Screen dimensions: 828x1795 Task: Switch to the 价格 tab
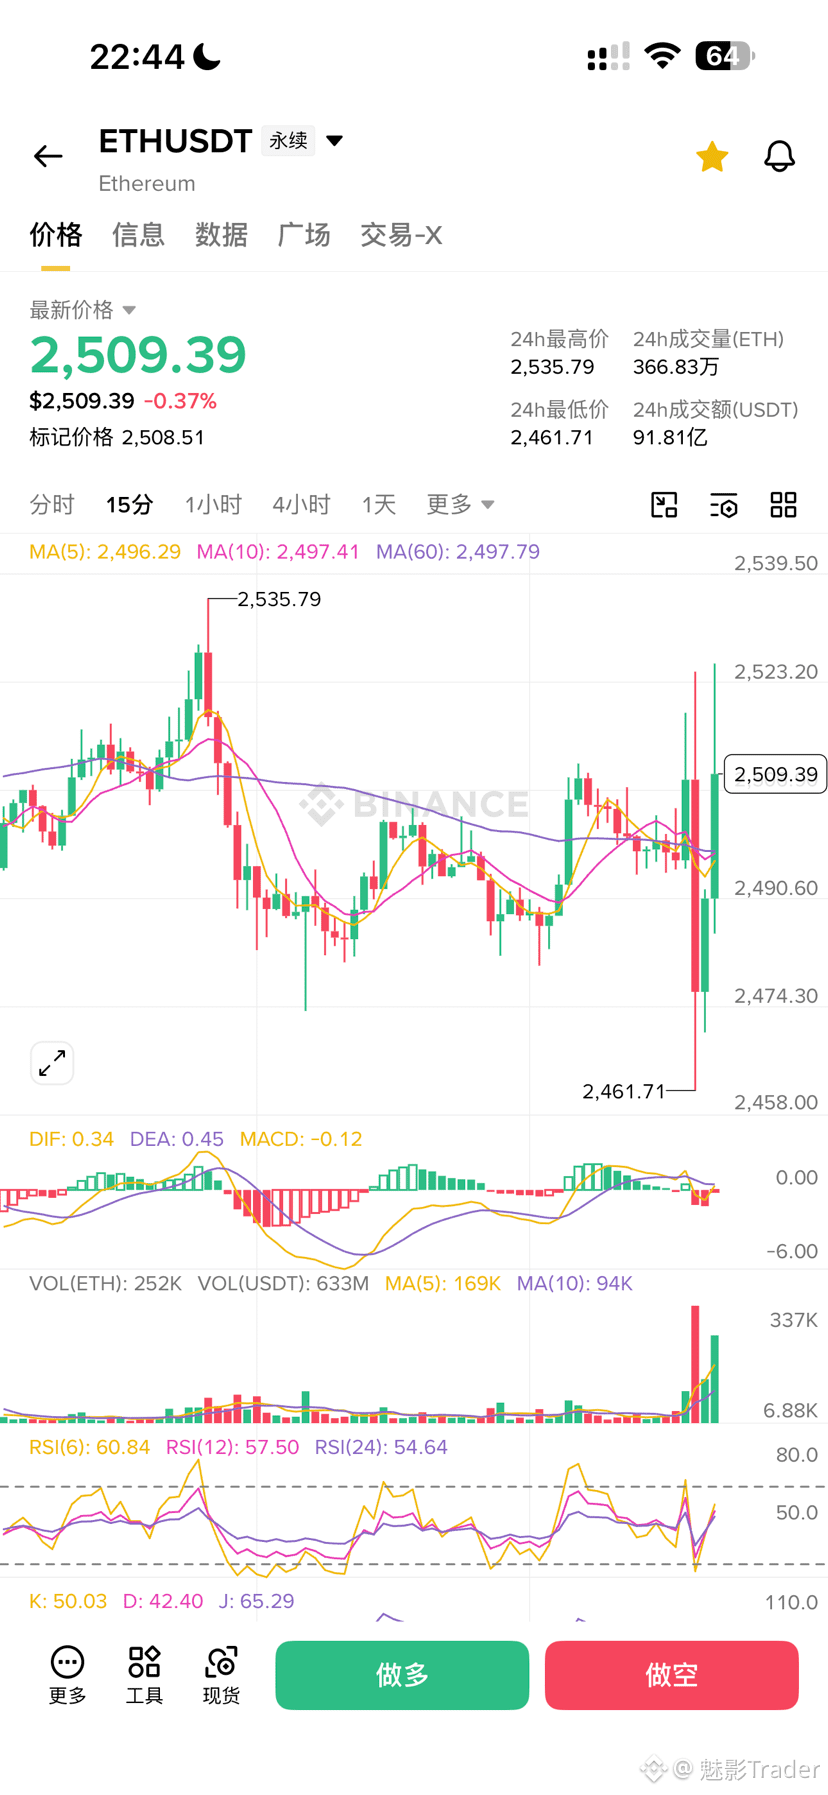coord(55,235)
